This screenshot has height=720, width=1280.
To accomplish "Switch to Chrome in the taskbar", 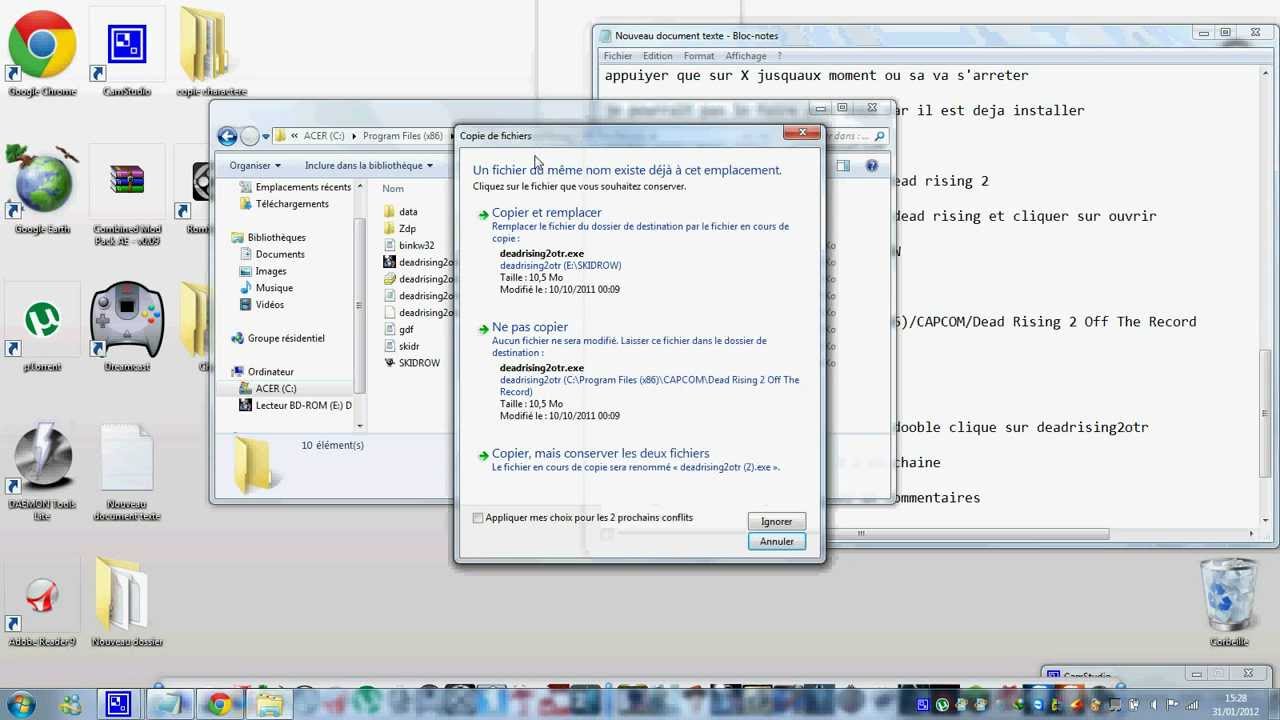I will pyautogui.click(x=219, y=705).
